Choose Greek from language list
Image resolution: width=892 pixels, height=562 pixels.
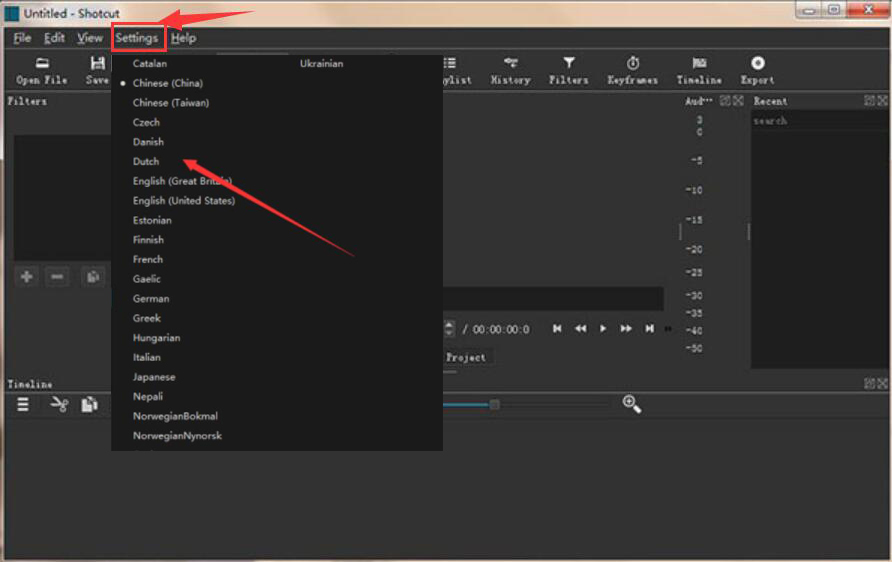(x=147, y=318)
